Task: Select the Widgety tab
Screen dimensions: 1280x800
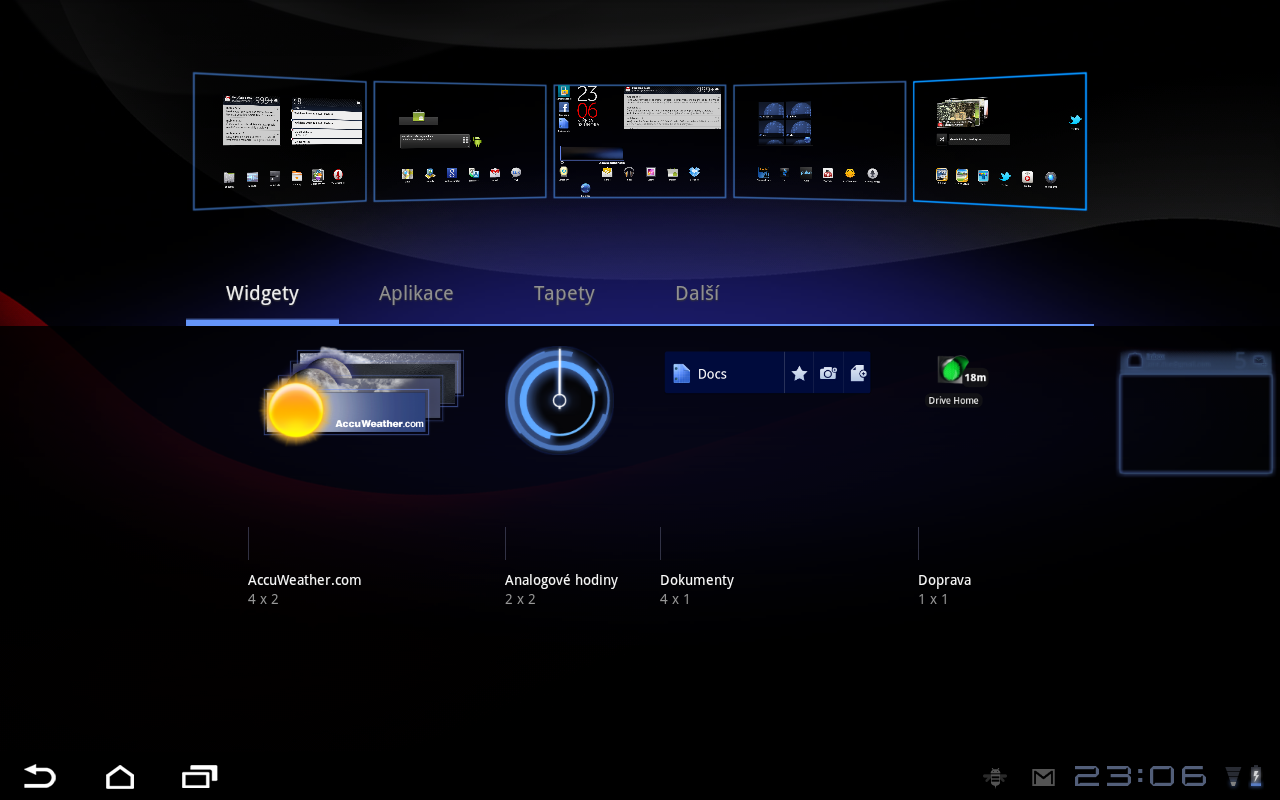Action: [x=262, y=294]
